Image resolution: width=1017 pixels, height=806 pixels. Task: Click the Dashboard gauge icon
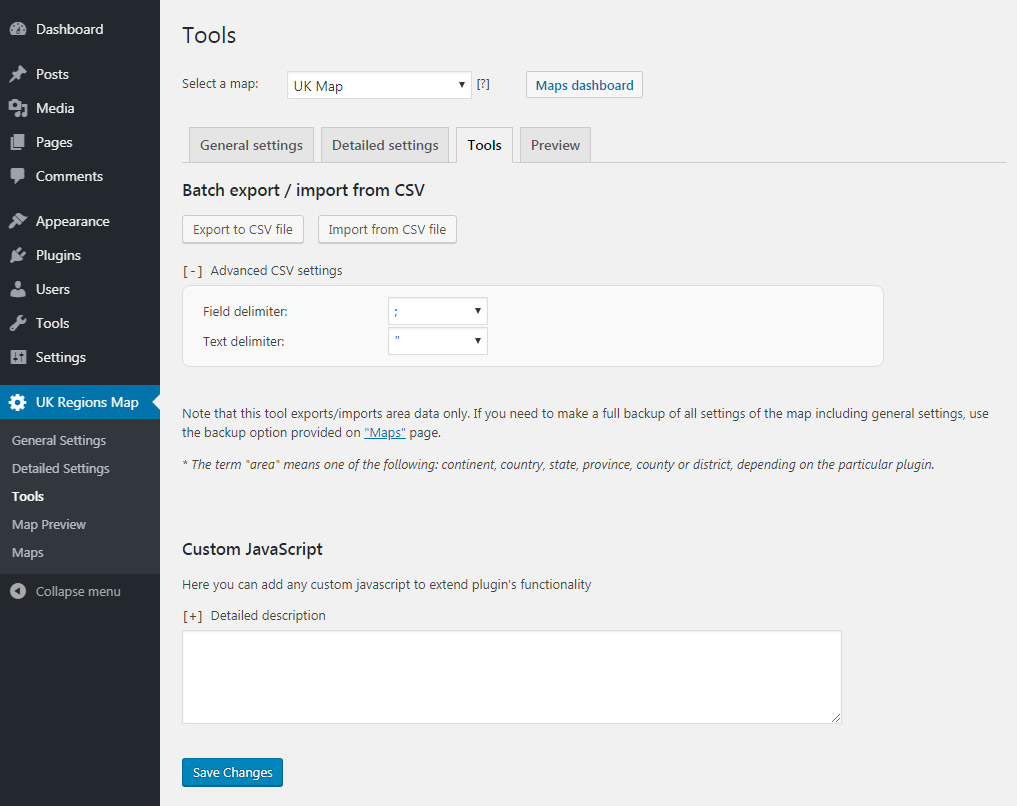click(x=18, y=30)
